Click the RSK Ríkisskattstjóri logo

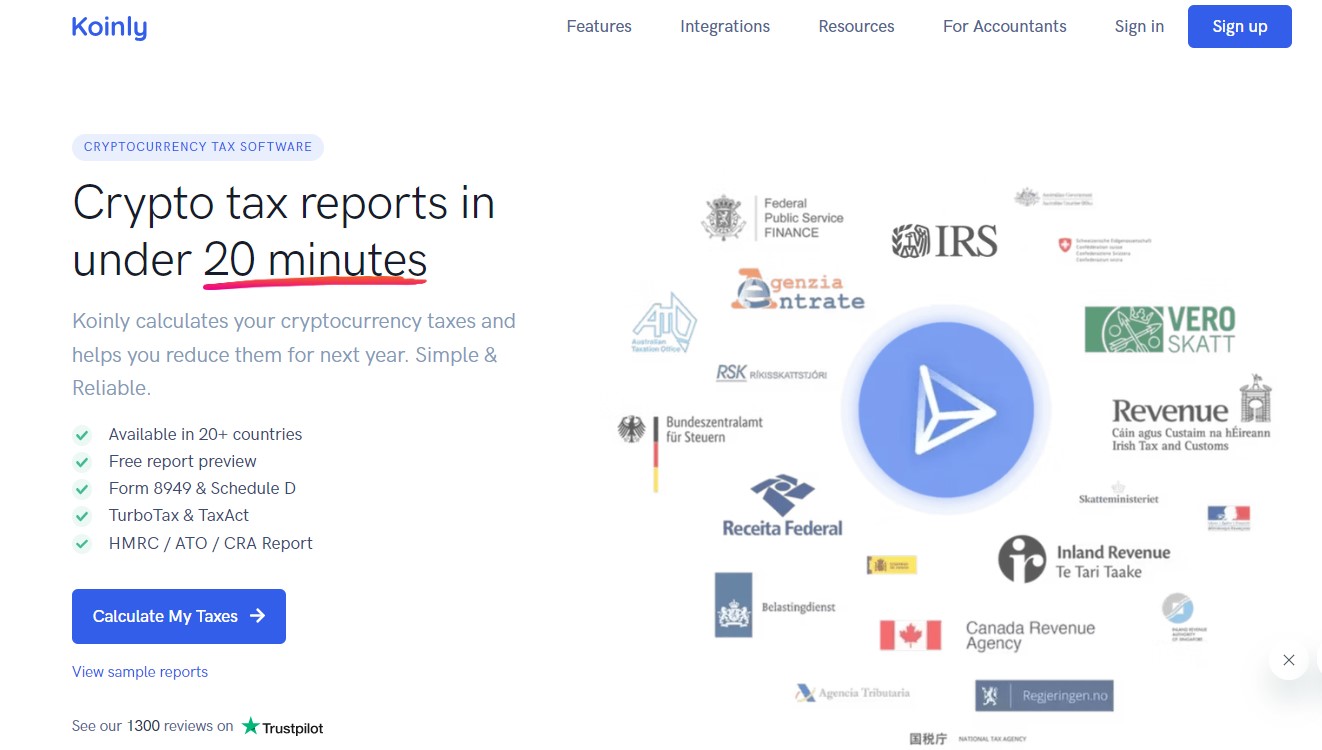point(771,373)
